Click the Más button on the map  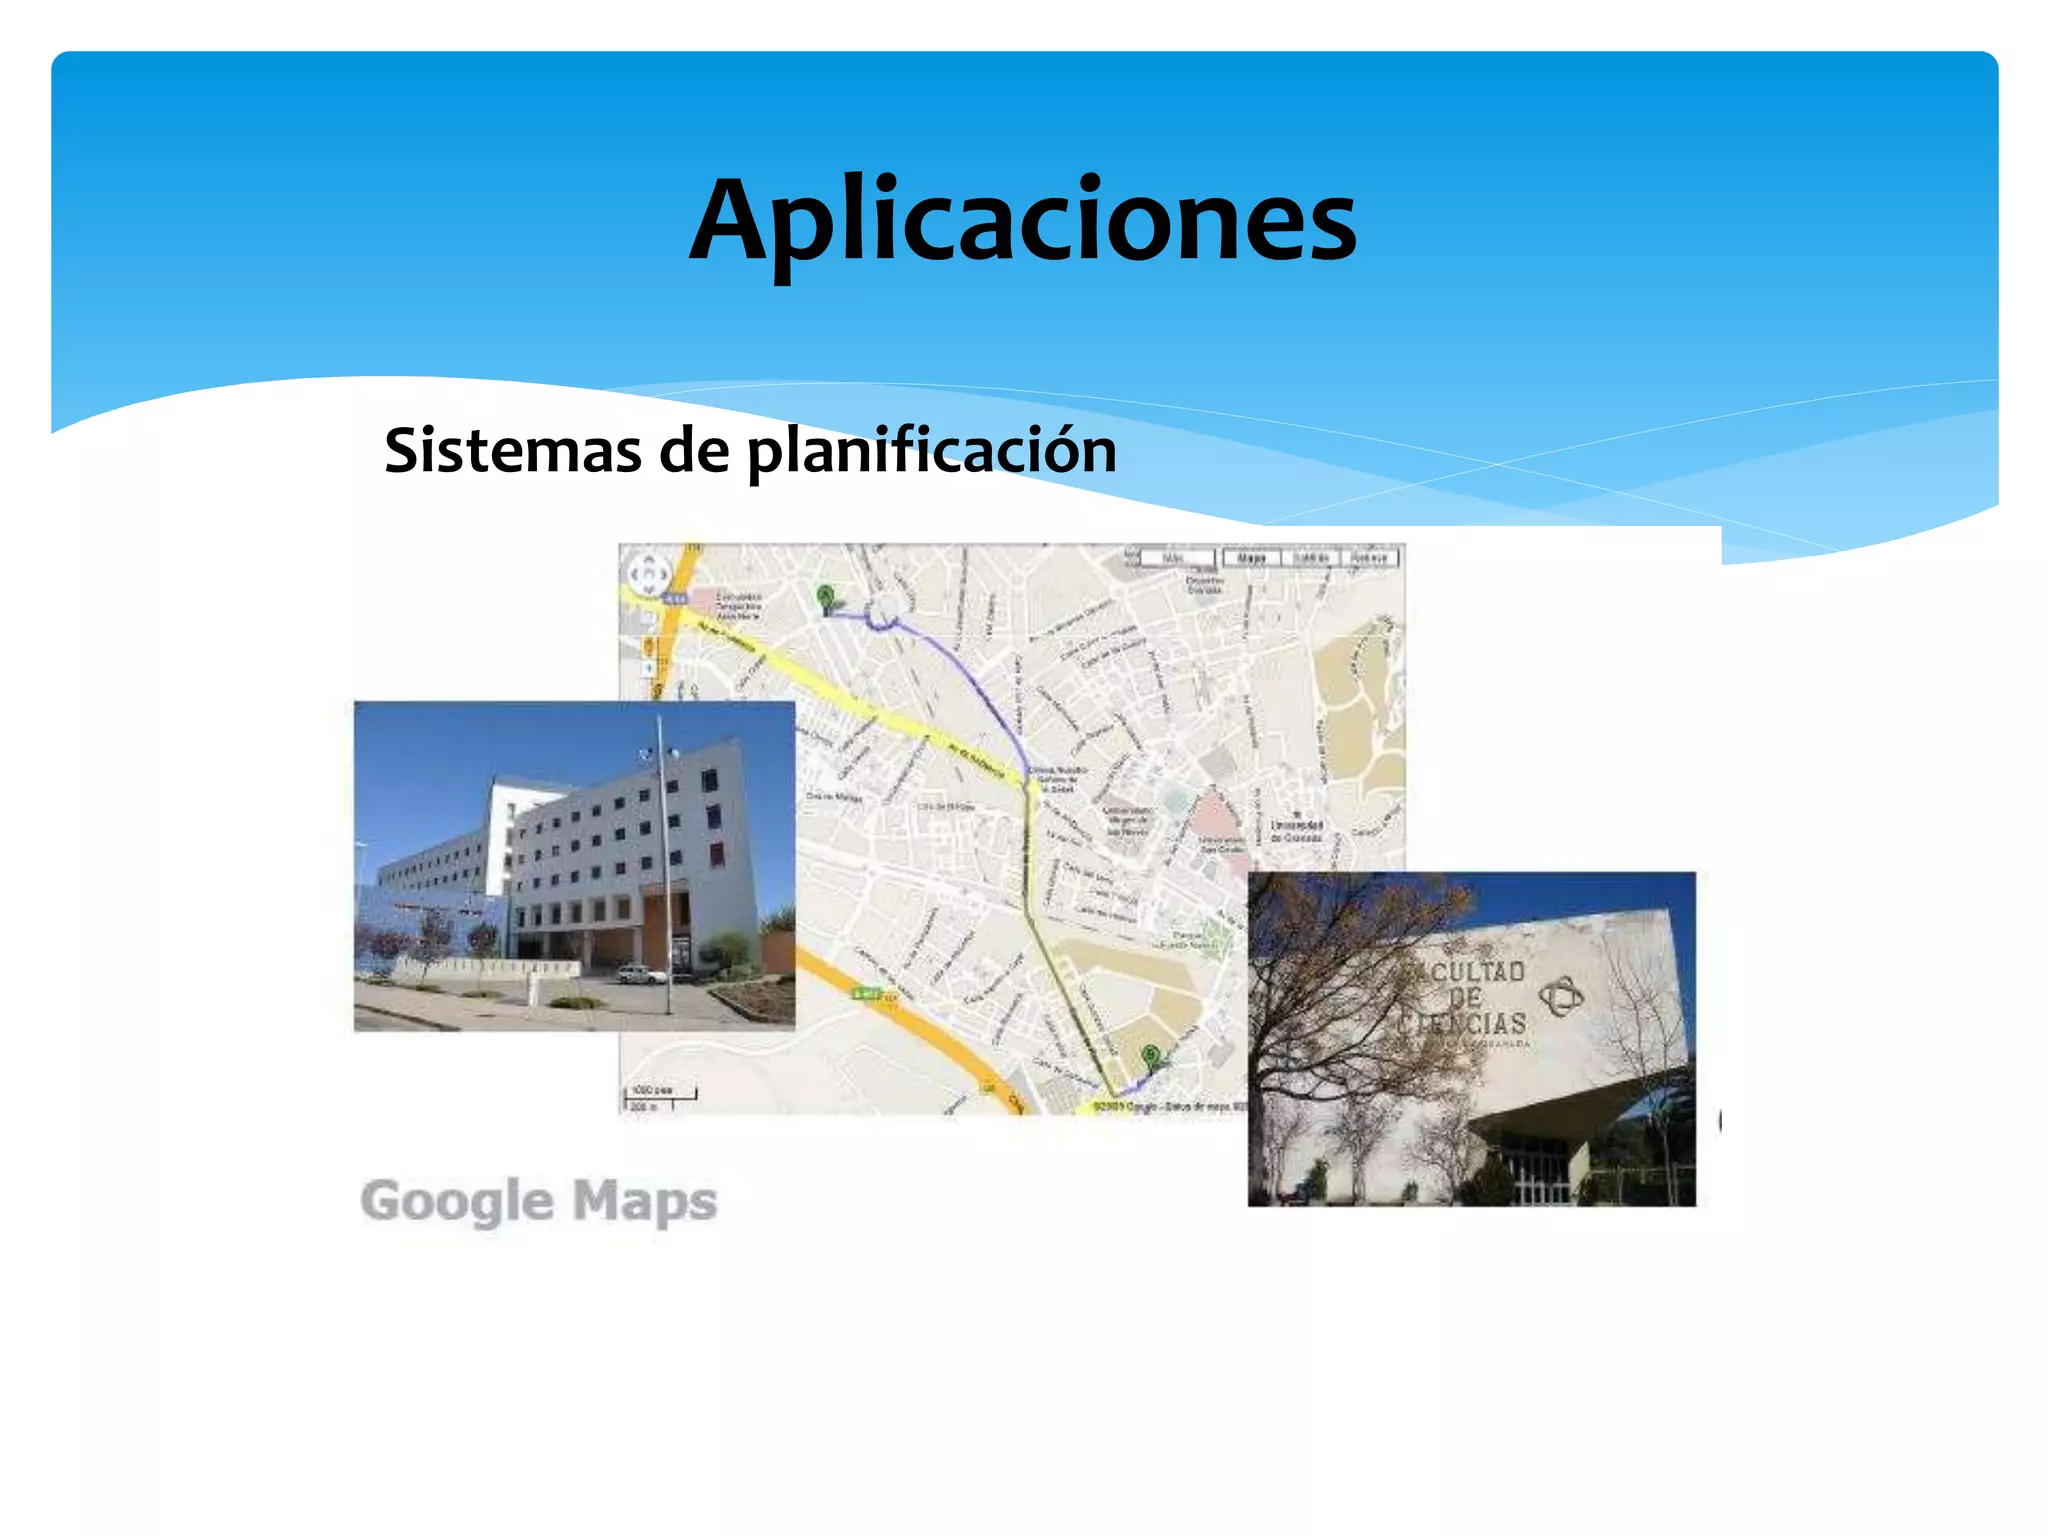click(x=1178, y=558)
